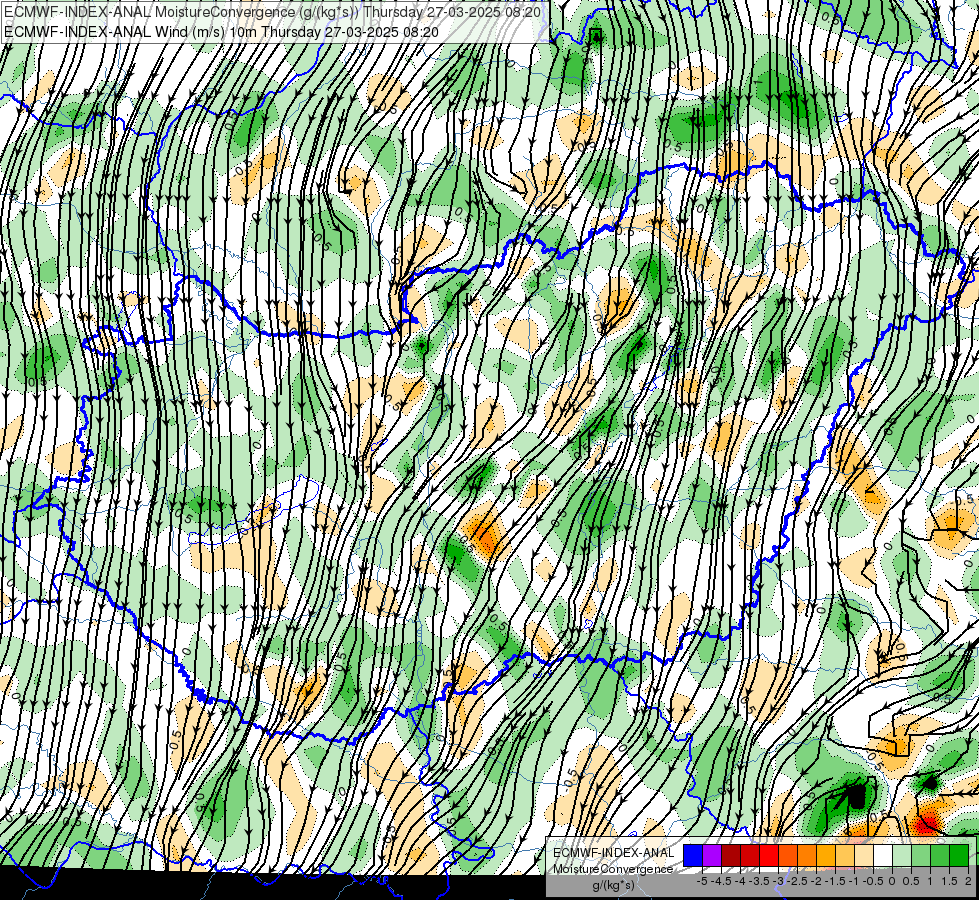Click the blue legend swatch left of -5

point(693,856)
